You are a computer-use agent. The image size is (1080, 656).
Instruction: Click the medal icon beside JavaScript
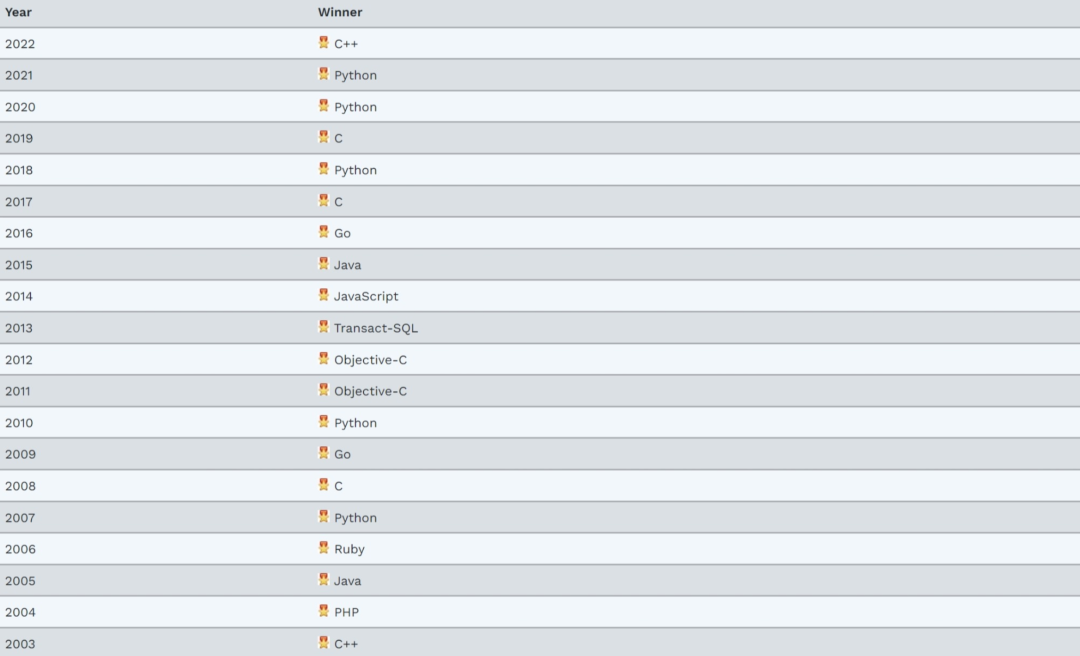pos(323,295)
